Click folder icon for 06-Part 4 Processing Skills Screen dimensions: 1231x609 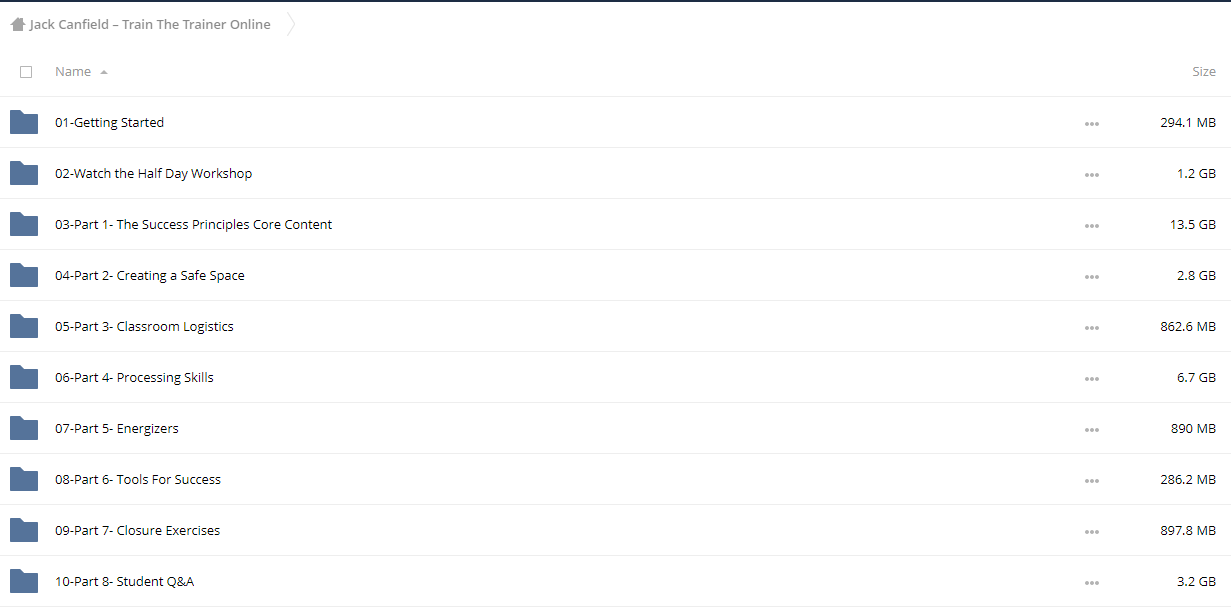click(x=24, y=377)
